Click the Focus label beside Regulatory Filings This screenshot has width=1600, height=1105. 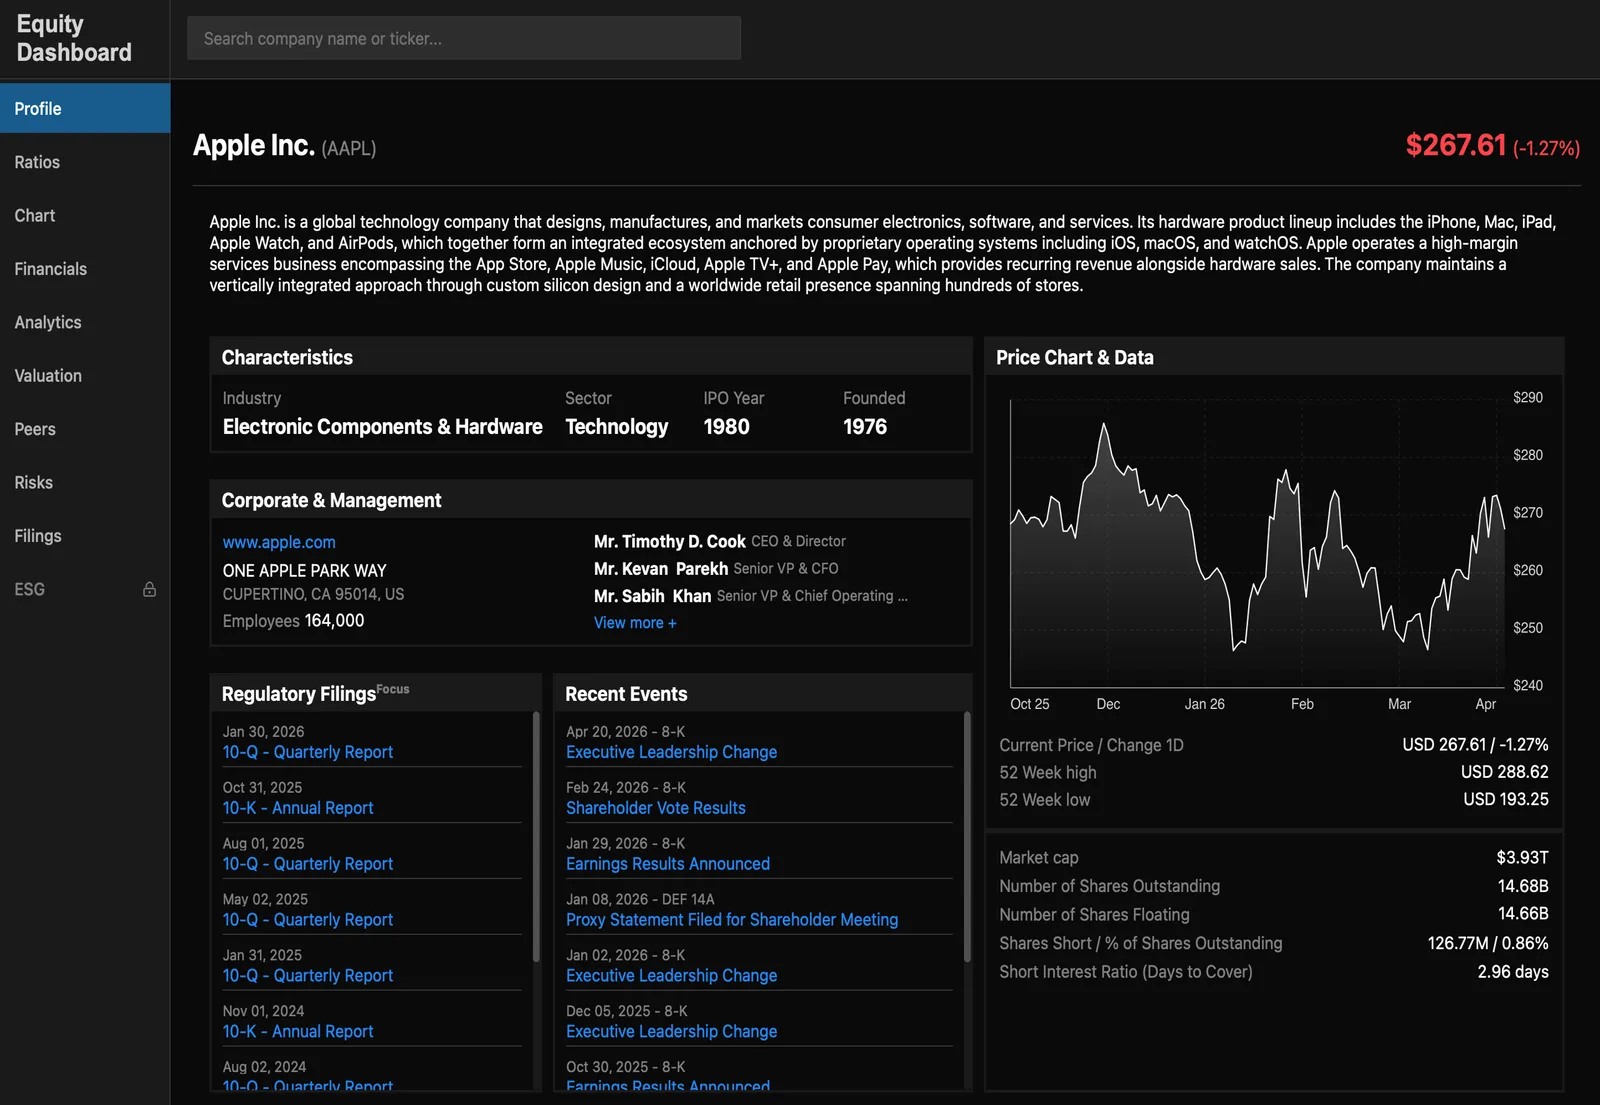tap(393, 689)
